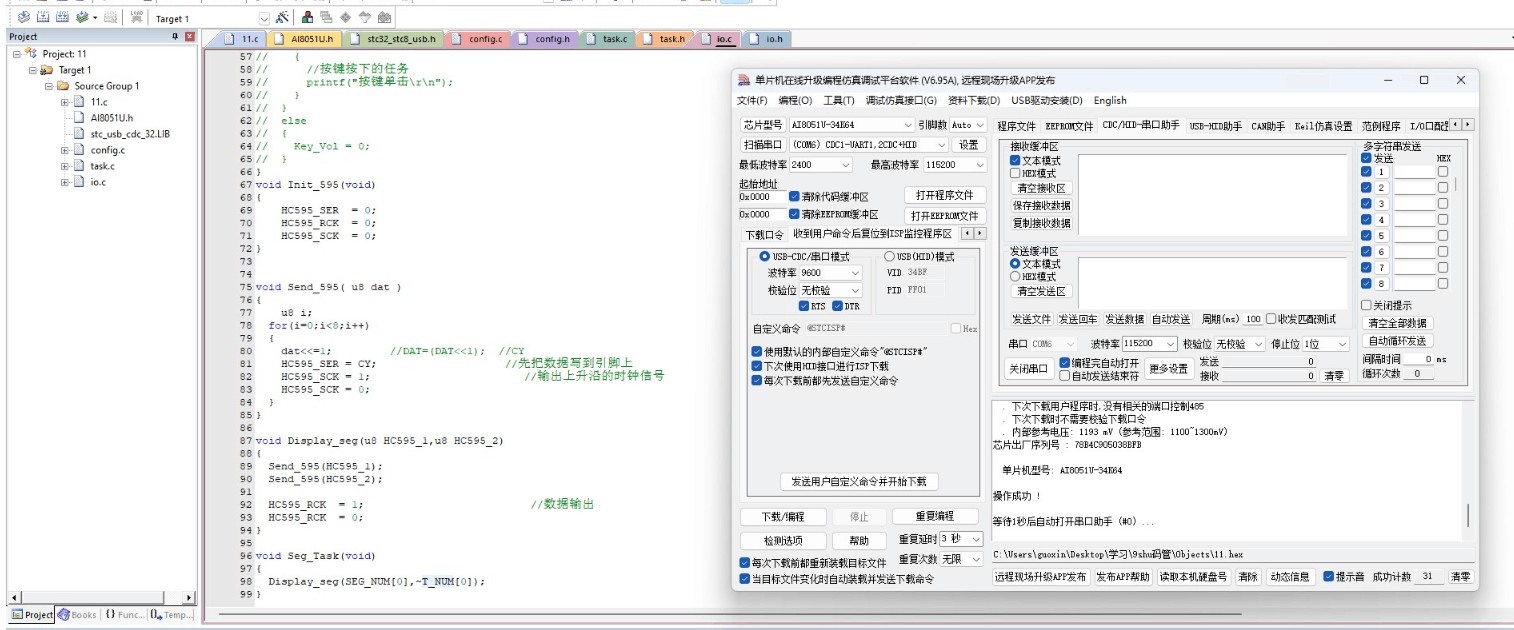Open the 最高波特率 115200 dropdown
Image resolution: width=1514 pixels, height=630 pixels.
(x=954, y=165)
